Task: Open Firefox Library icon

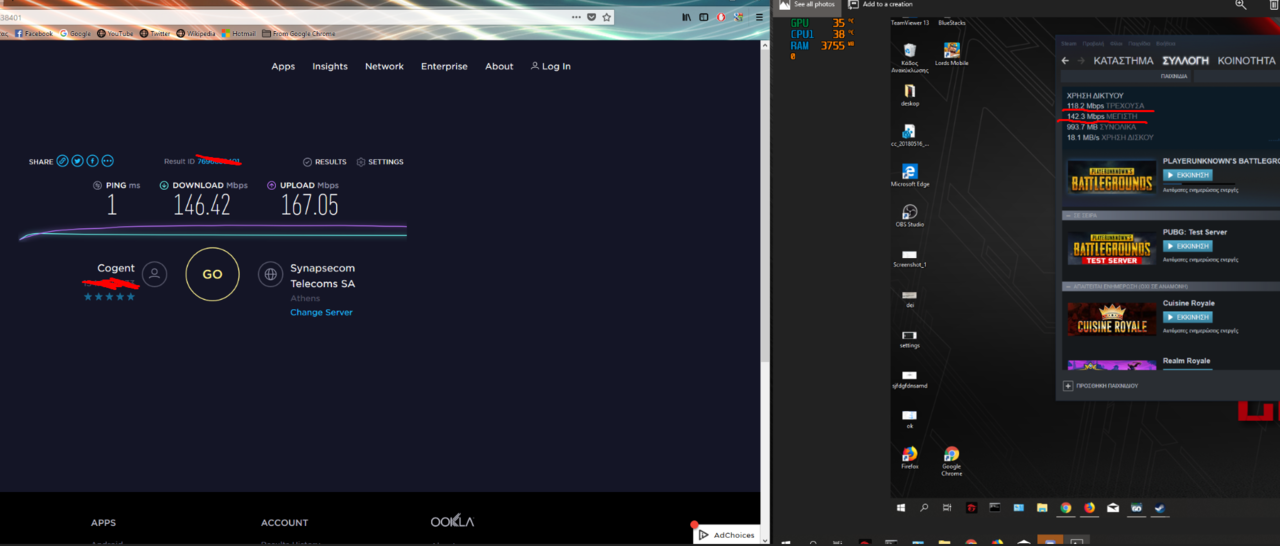Action: 686,17
